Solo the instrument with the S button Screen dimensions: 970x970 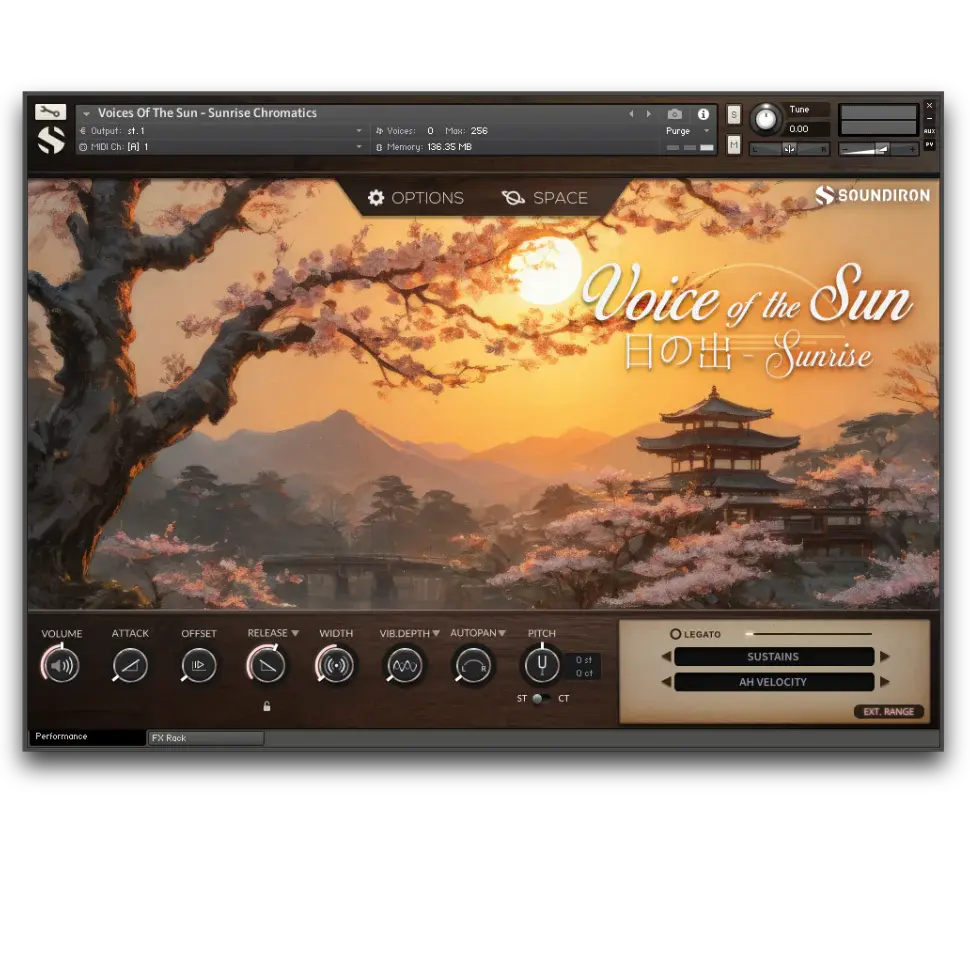[733, 114]
